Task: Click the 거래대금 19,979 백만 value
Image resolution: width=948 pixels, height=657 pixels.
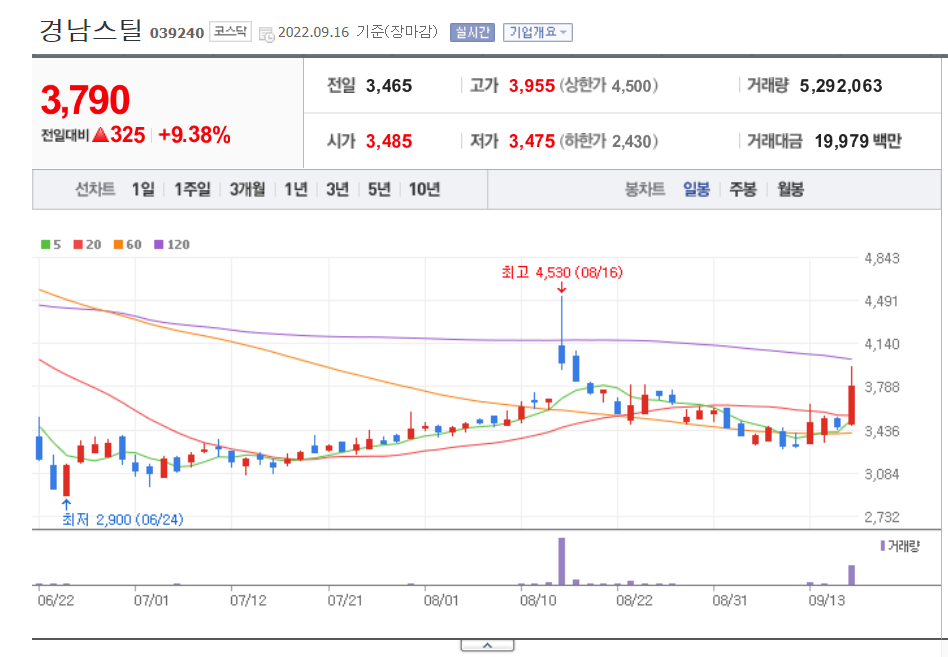Action: coord(858,141)
